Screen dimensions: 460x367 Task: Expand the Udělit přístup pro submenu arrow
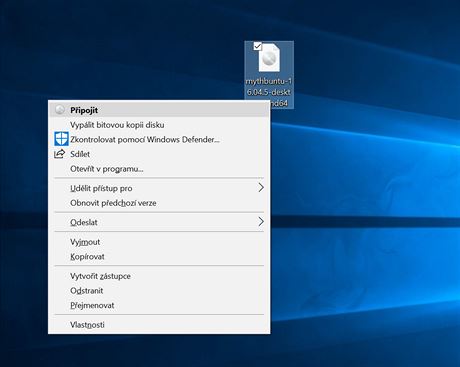coord(261,188)
